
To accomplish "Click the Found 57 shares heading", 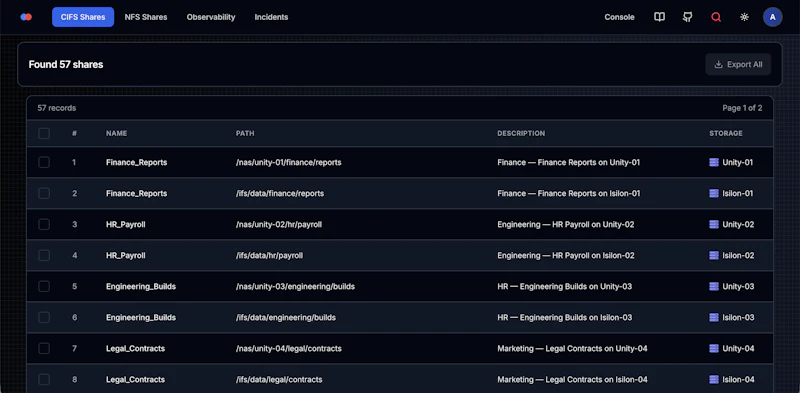I will click(x=66, y=64).
